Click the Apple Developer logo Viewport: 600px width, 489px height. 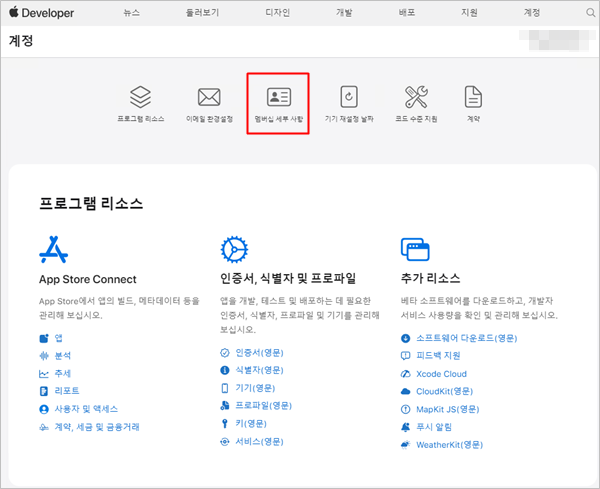click(x=41, y=13)
